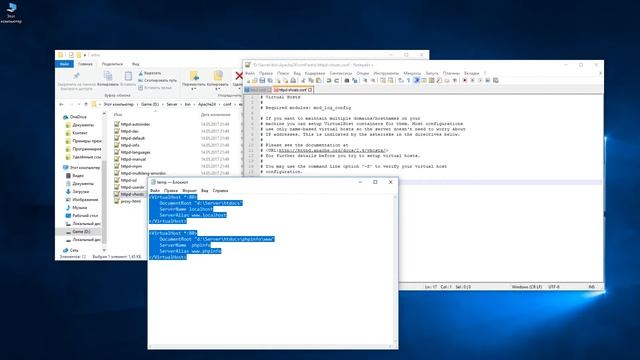Select httpd-manual file in Explorer list
Screen dimensions: 640x360
129,159
